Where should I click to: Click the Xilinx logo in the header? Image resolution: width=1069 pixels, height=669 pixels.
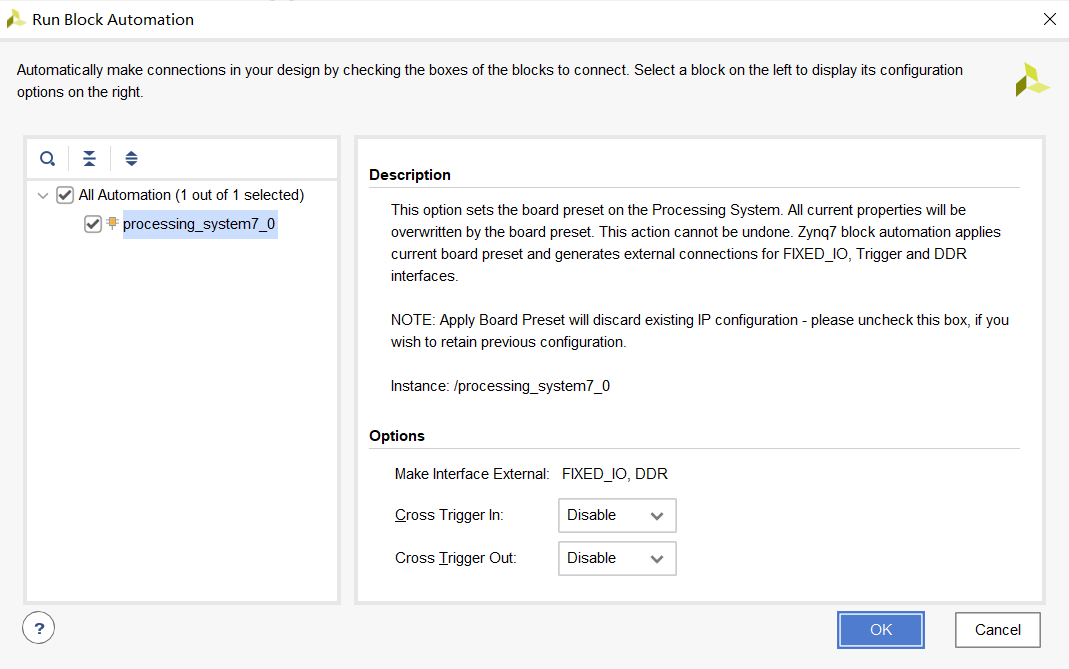point(1032,80)
